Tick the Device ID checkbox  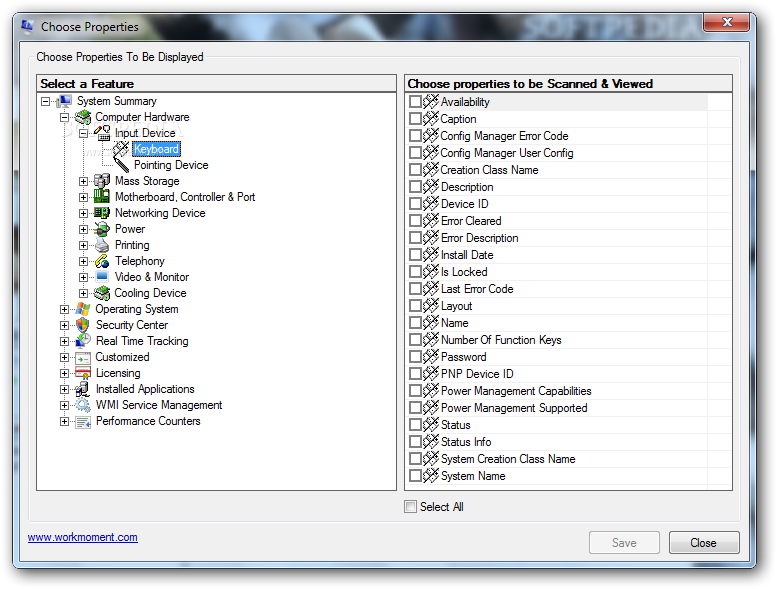pos(415,204)
